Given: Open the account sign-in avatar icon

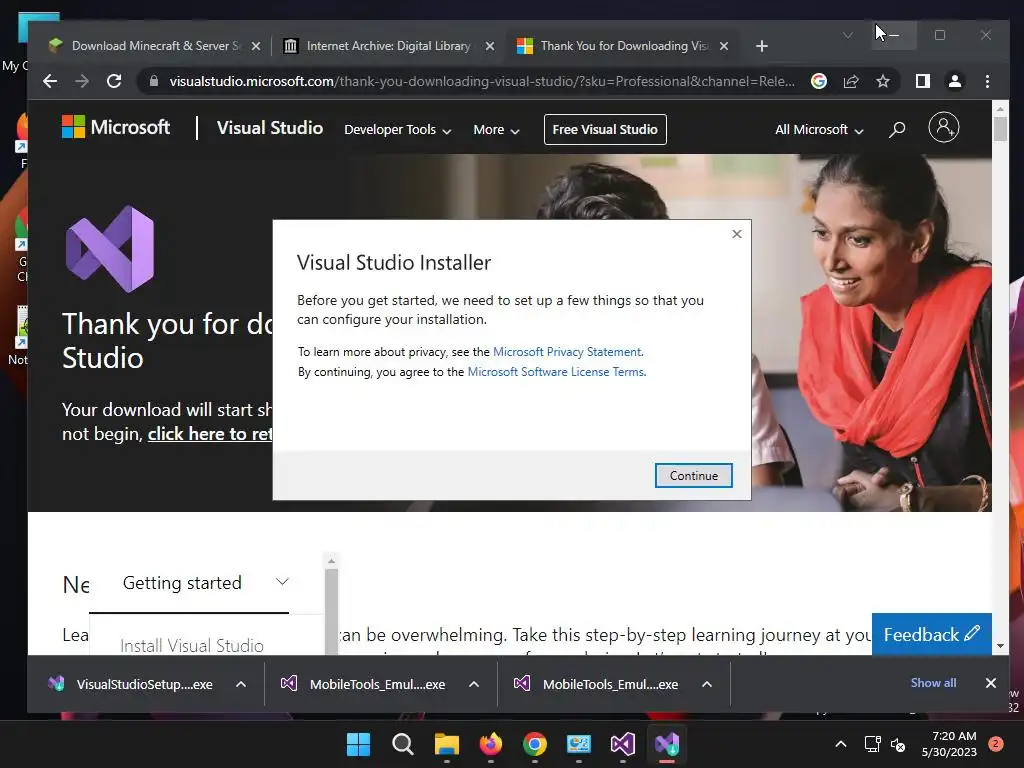Looking at the screenshot, I should tap(944, 127).
